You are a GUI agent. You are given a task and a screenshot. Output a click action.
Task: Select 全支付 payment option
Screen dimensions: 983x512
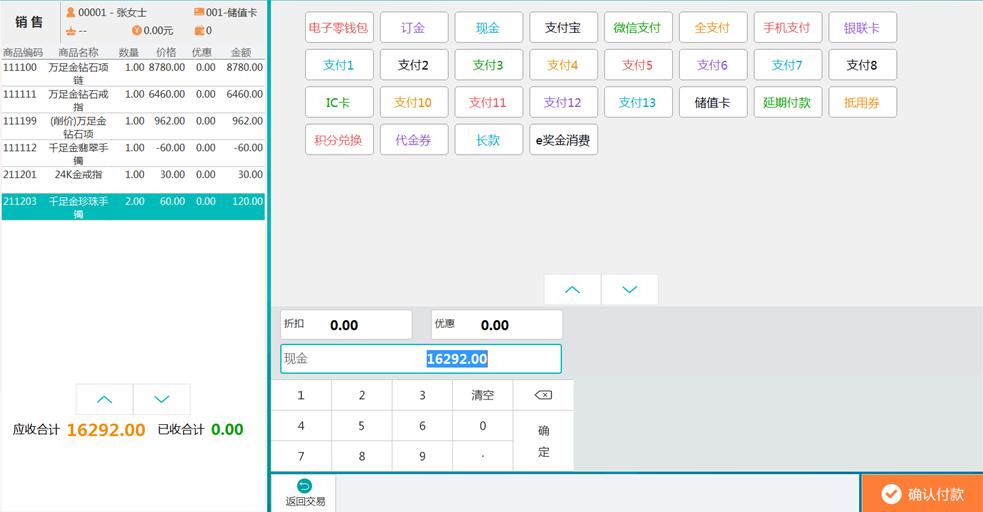click(713, 28)
